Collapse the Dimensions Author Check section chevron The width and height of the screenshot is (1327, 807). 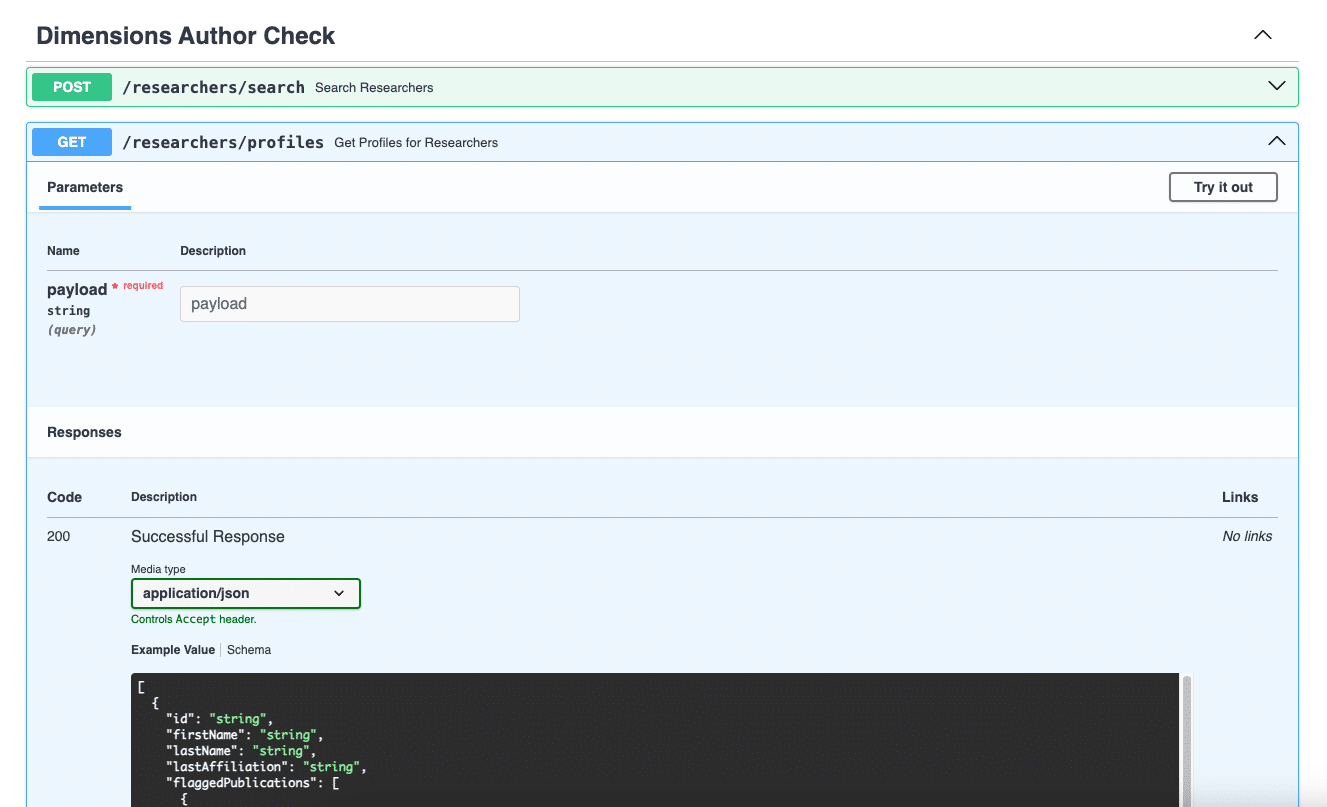[x=1262, y=35]
